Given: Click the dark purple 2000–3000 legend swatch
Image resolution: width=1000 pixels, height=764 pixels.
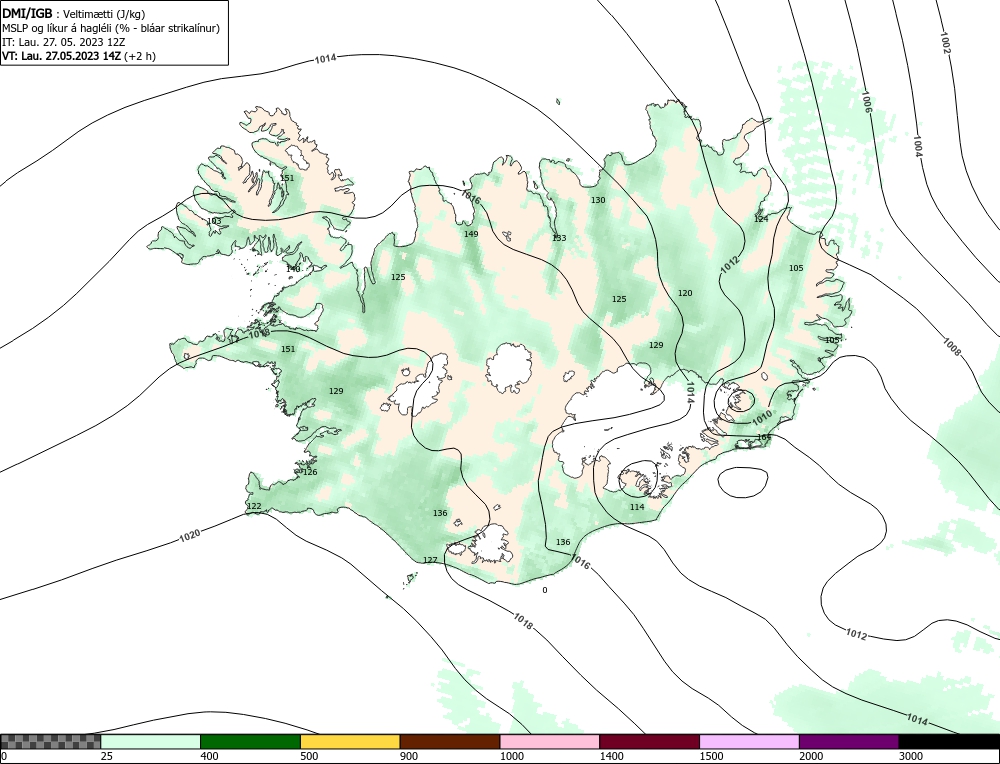Looking at the screenshot, I should pyautogui.click(x=849, y=741).
